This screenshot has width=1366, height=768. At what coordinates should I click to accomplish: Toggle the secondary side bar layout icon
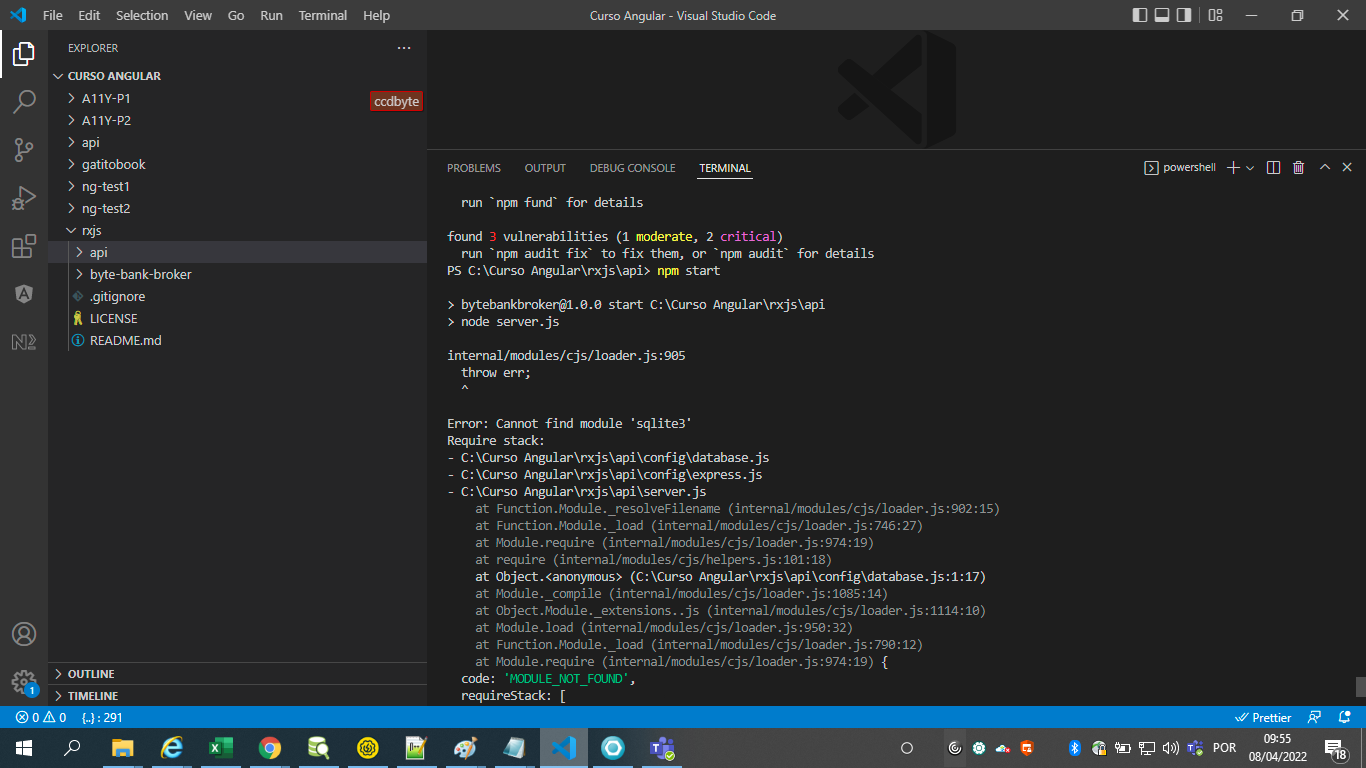pyautogui.click(x=1184, y=15)
